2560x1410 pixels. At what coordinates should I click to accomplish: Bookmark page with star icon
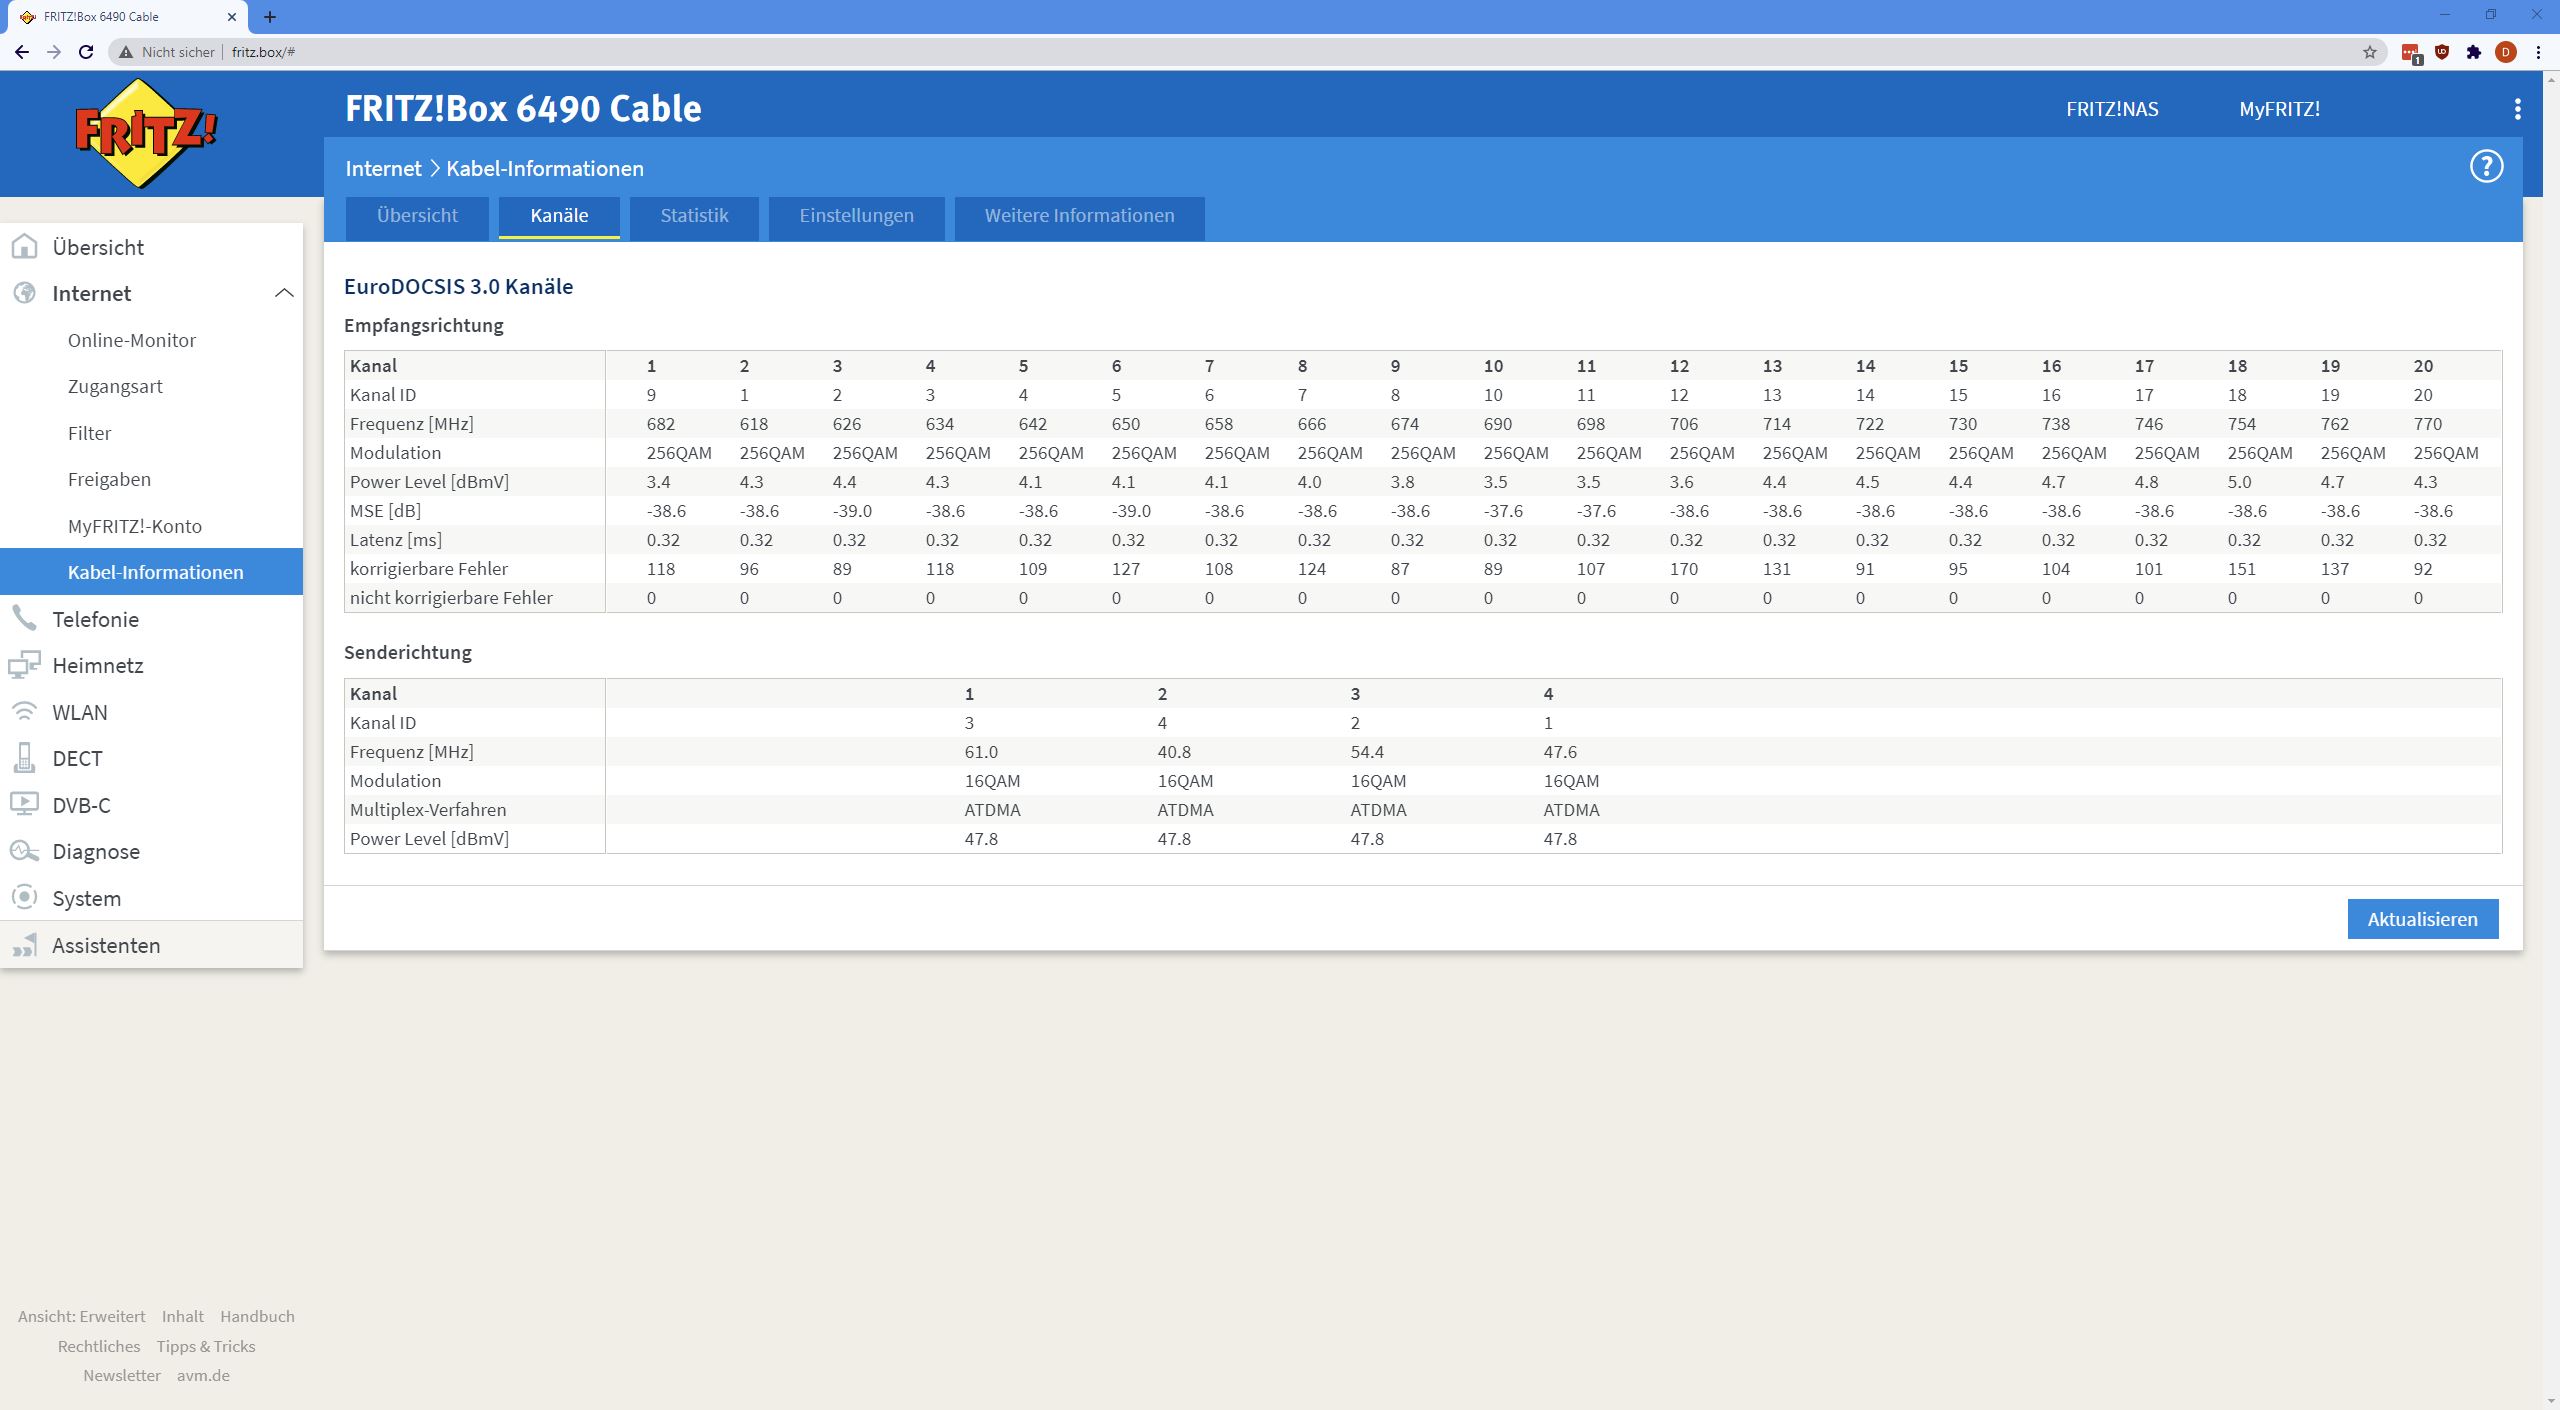pos(2369,52)
